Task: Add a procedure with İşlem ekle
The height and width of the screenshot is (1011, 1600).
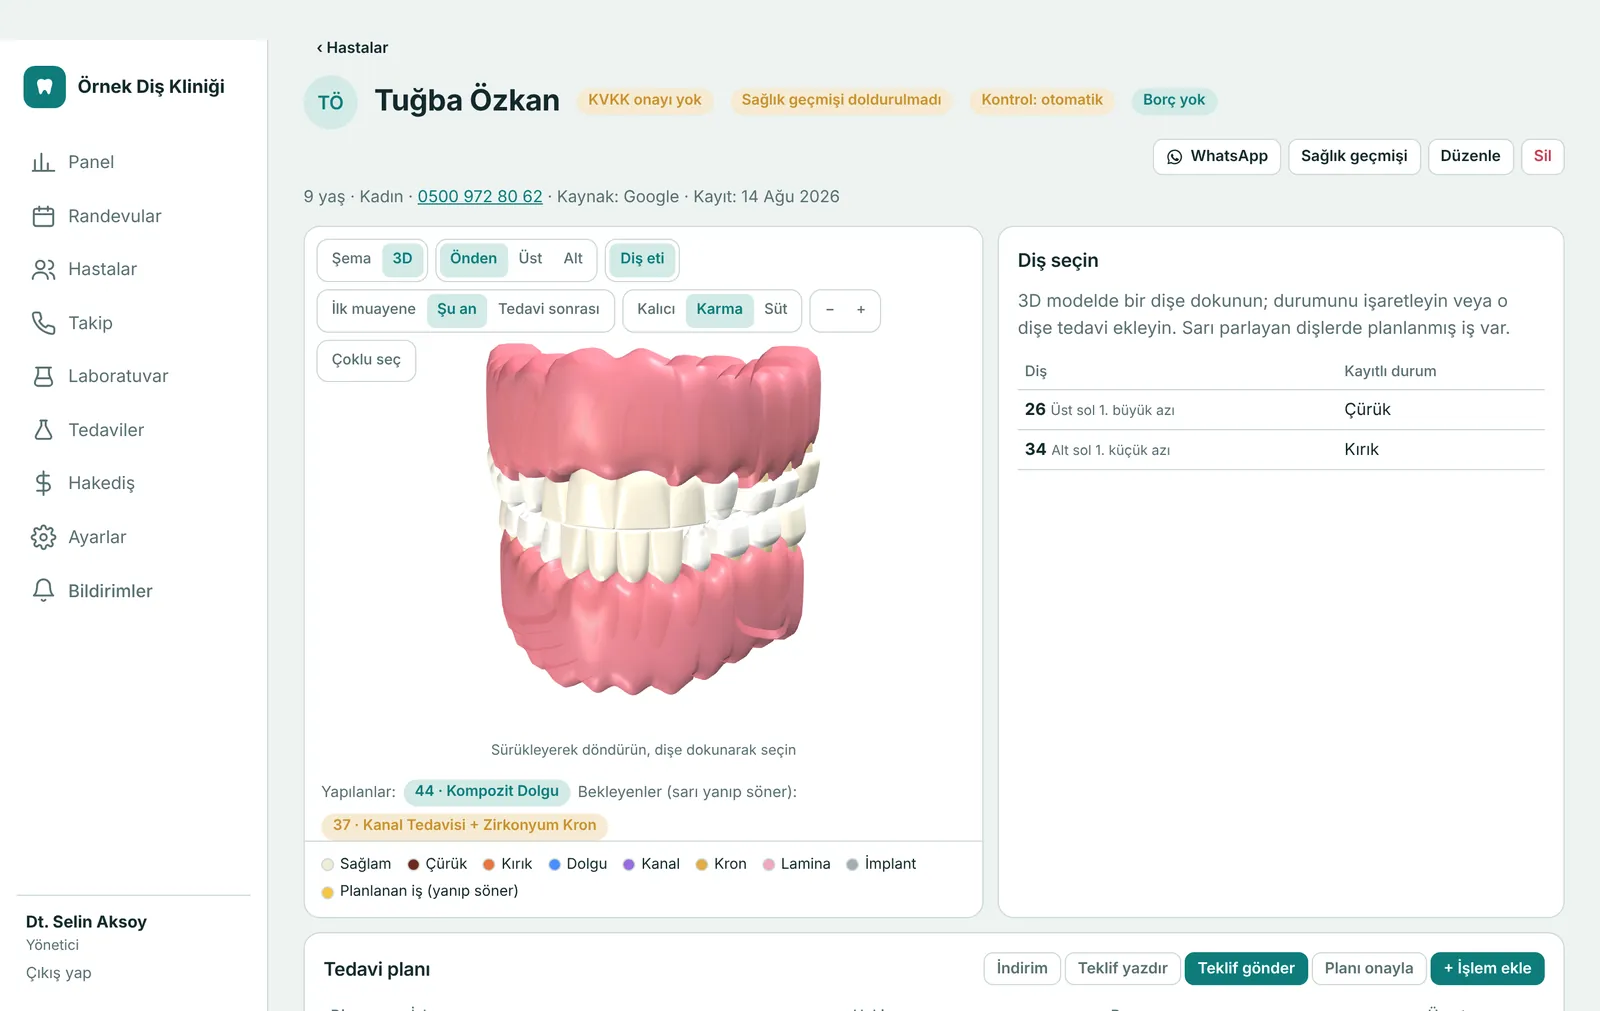Action: (x=1487, y=969)
